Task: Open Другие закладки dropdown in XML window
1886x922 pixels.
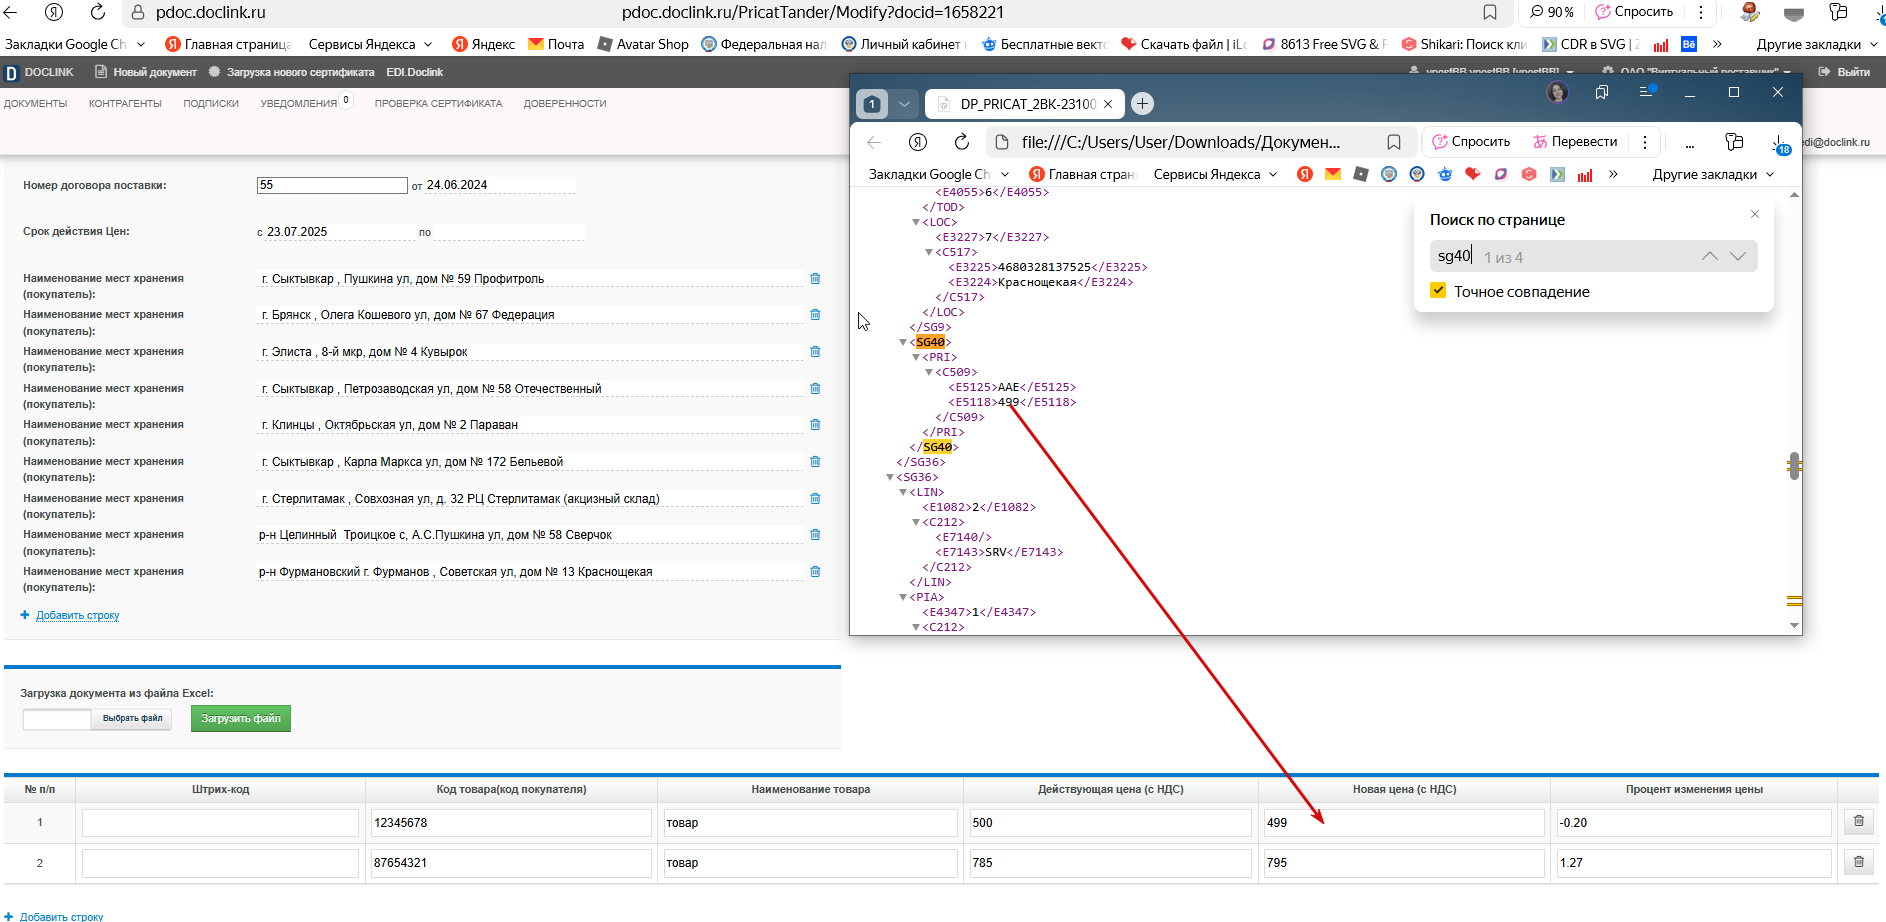Action: 1713,174
